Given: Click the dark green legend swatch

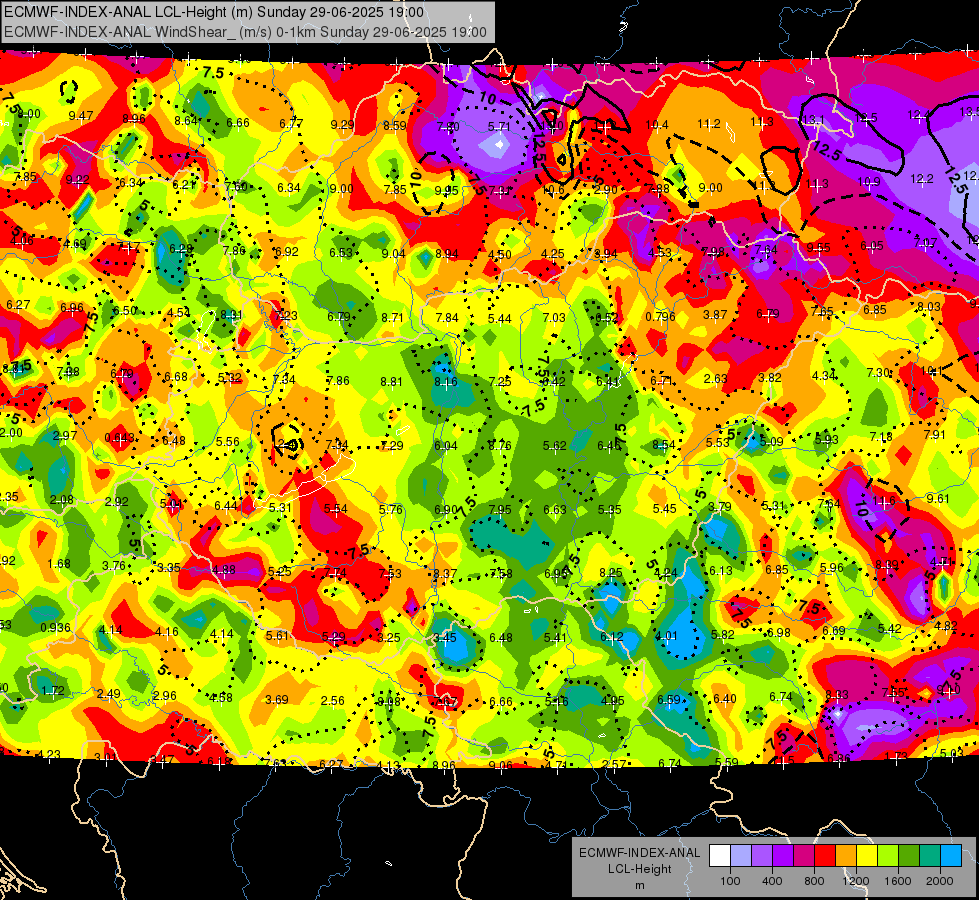Looking at the screenshot, I should point(908,856).
